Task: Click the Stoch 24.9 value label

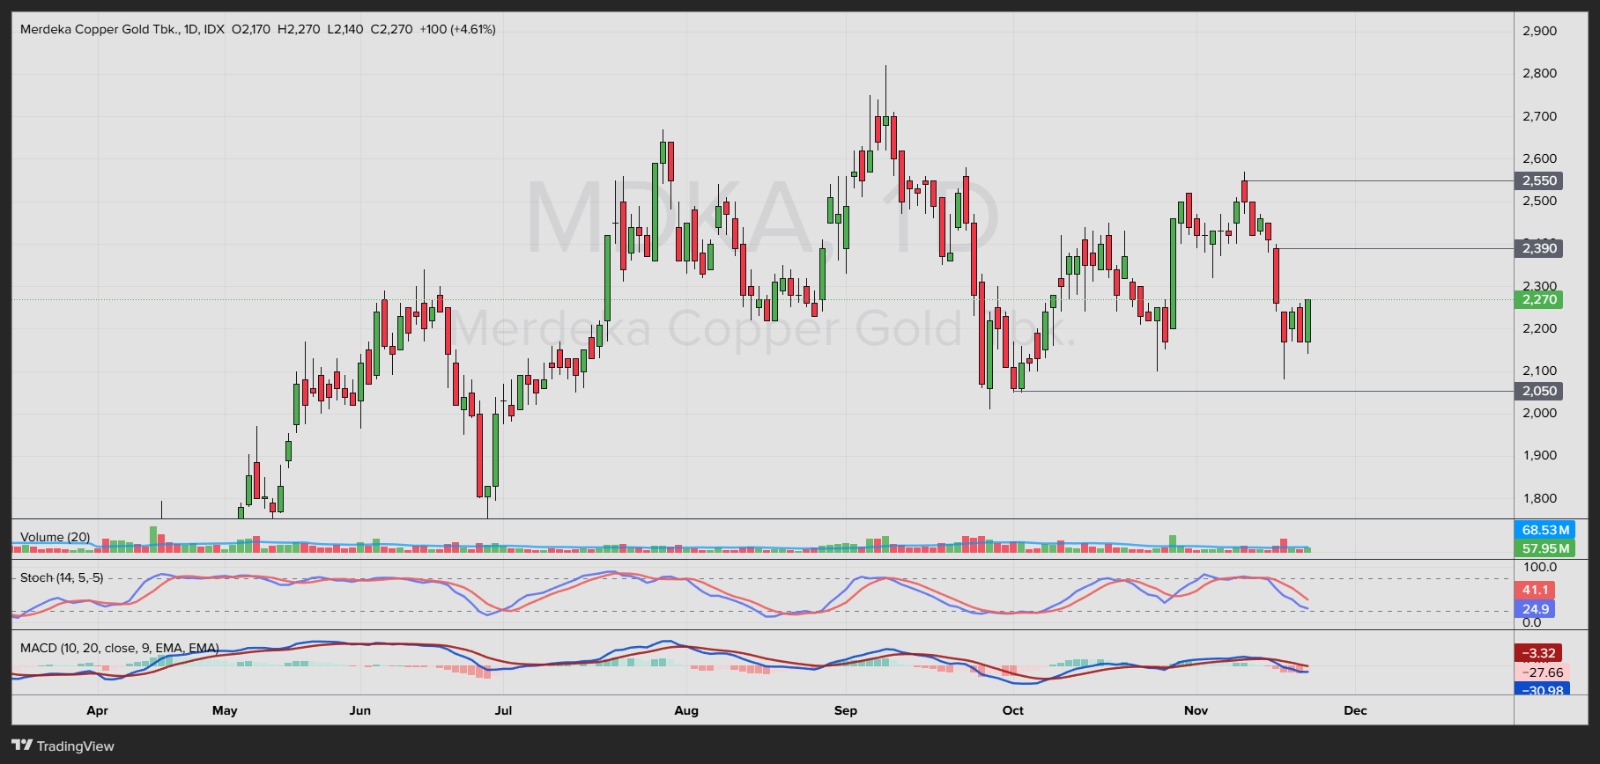Action: point(1536,609)
